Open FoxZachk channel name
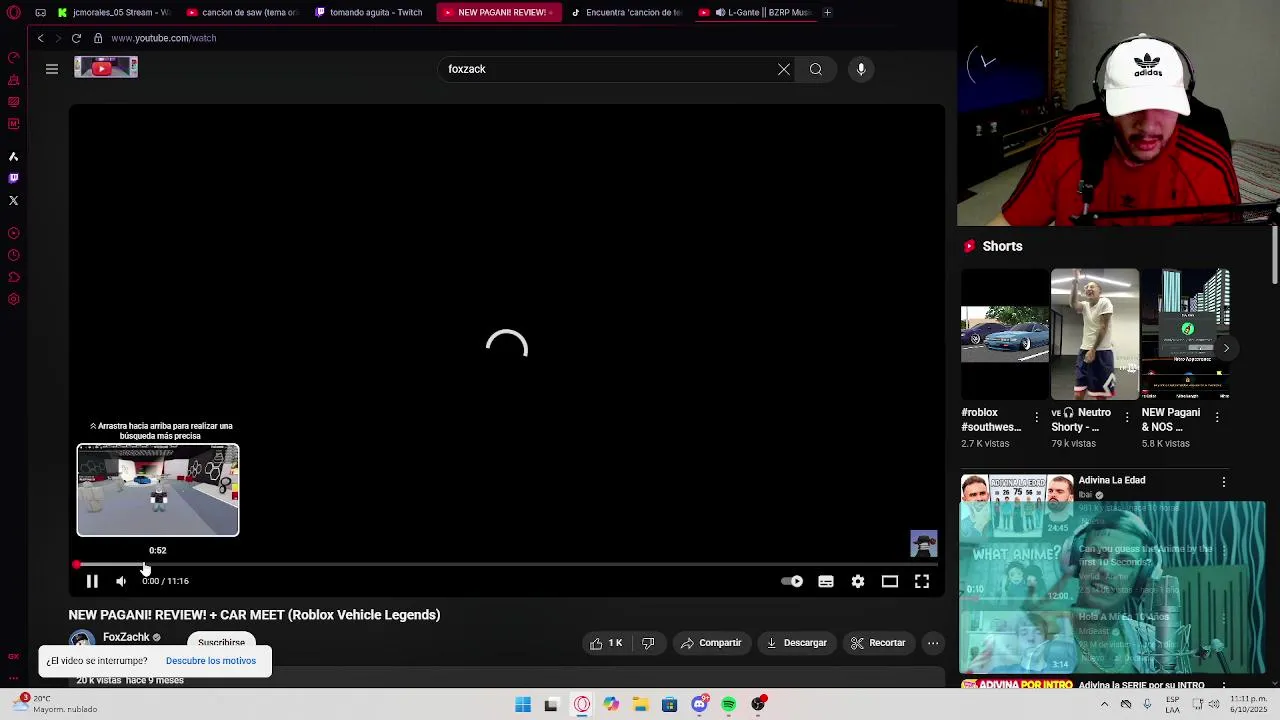This screenshot has width=1280, height=720. (126, 637)
